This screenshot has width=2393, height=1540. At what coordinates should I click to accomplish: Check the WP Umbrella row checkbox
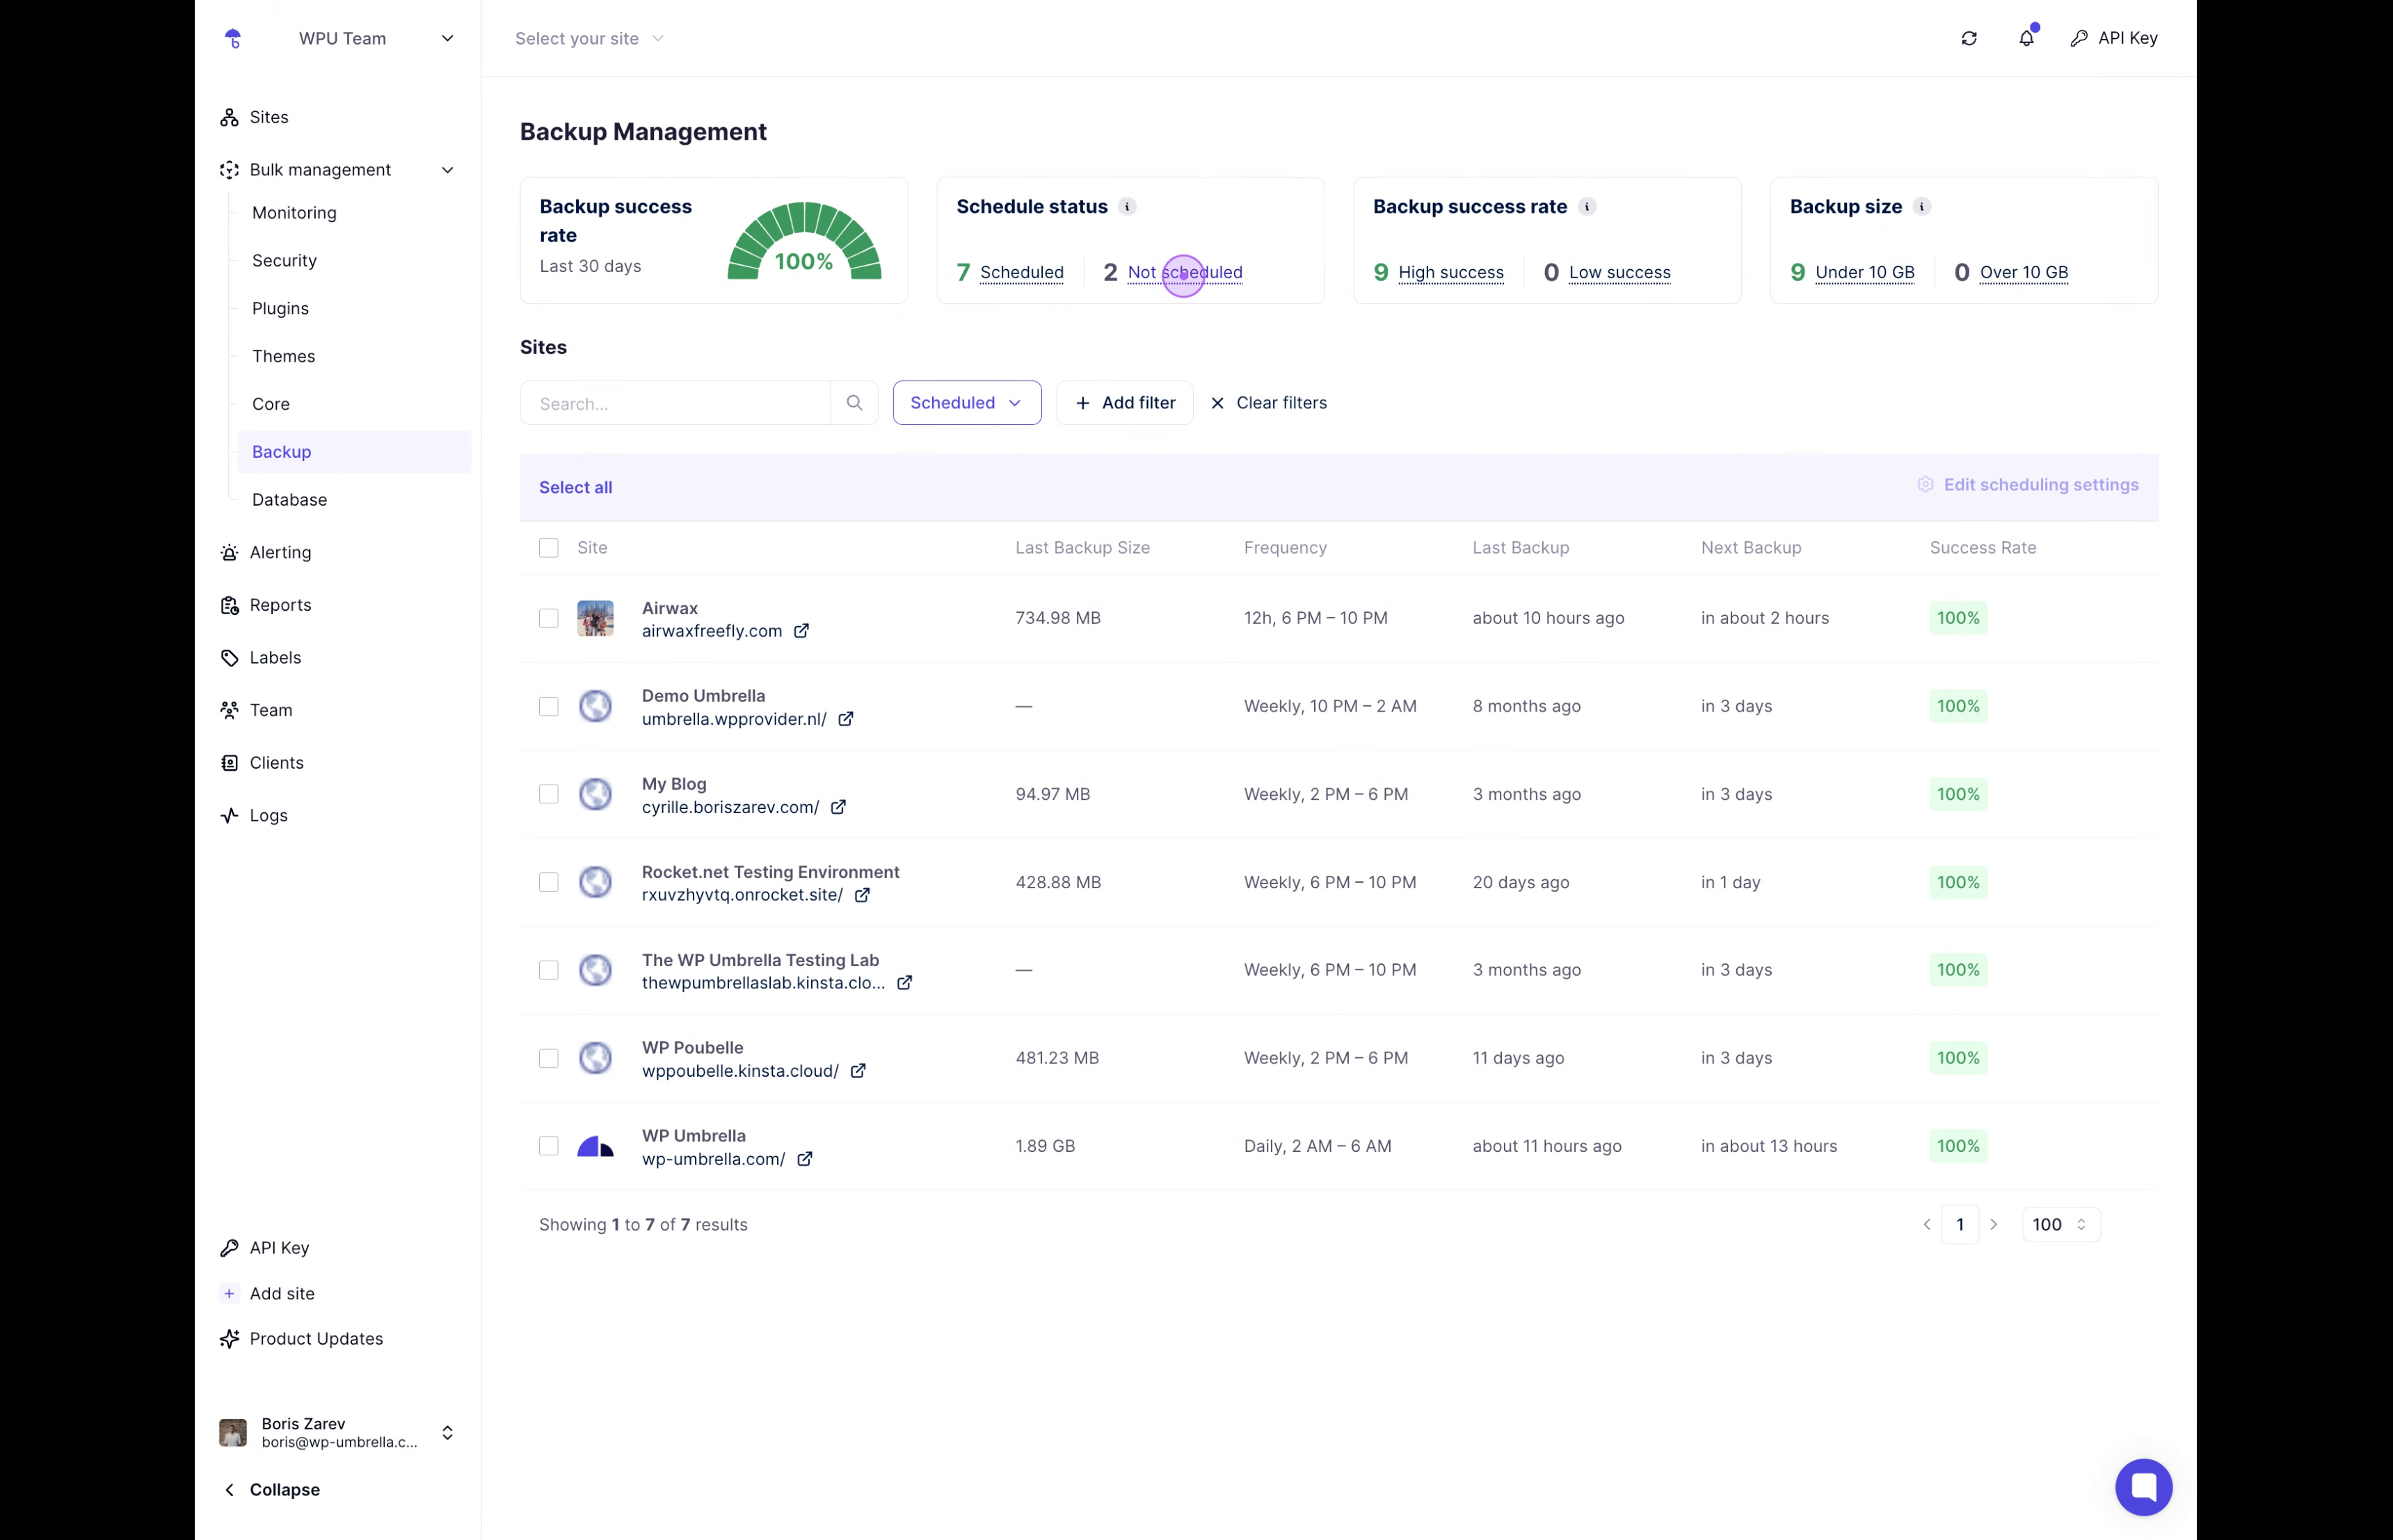tap(549, 1146)
